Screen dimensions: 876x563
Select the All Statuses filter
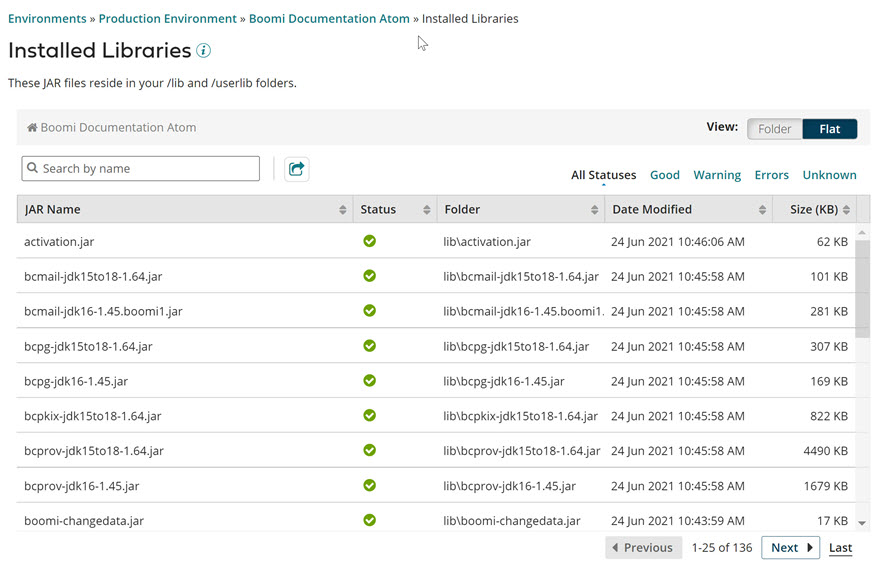point(603,175)
